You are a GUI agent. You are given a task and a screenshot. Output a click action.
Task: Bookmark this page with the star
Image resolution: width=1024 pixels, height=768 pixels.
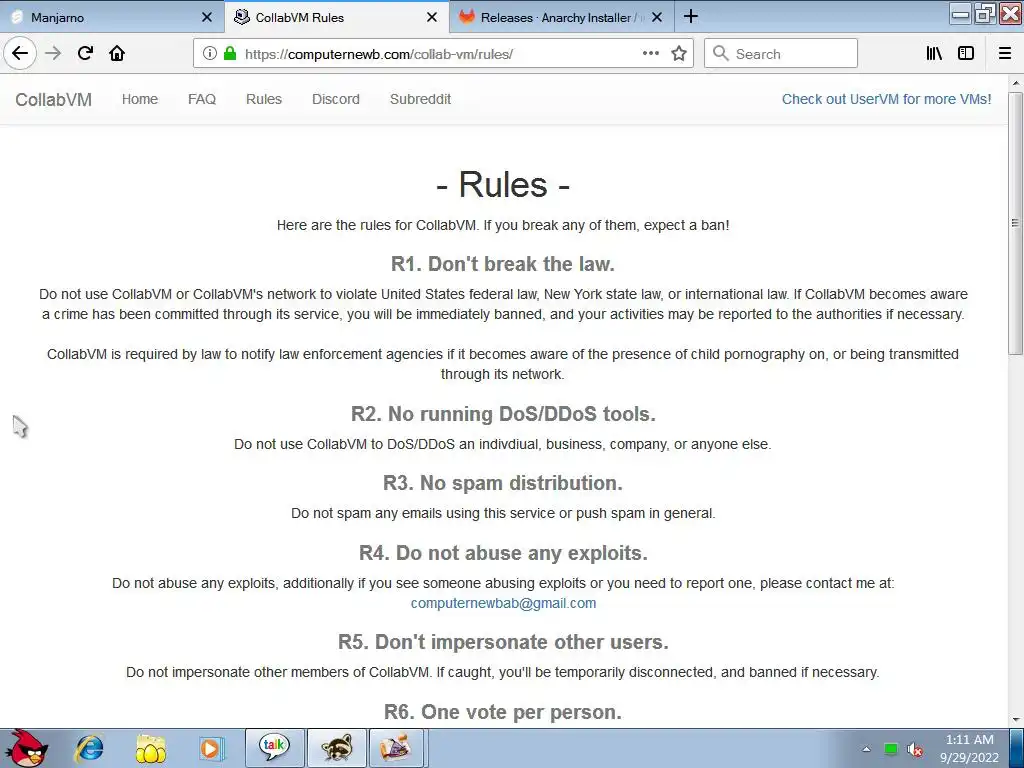click(679, 54)
